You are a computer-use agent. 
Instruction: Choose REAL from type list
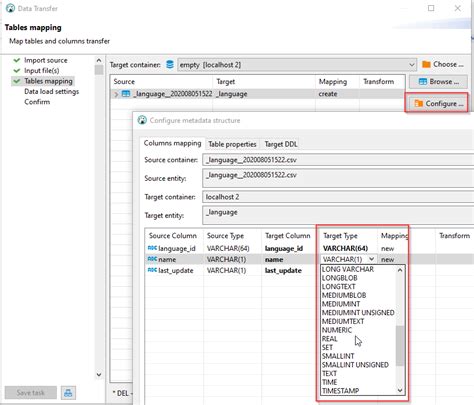pos(329,338)
